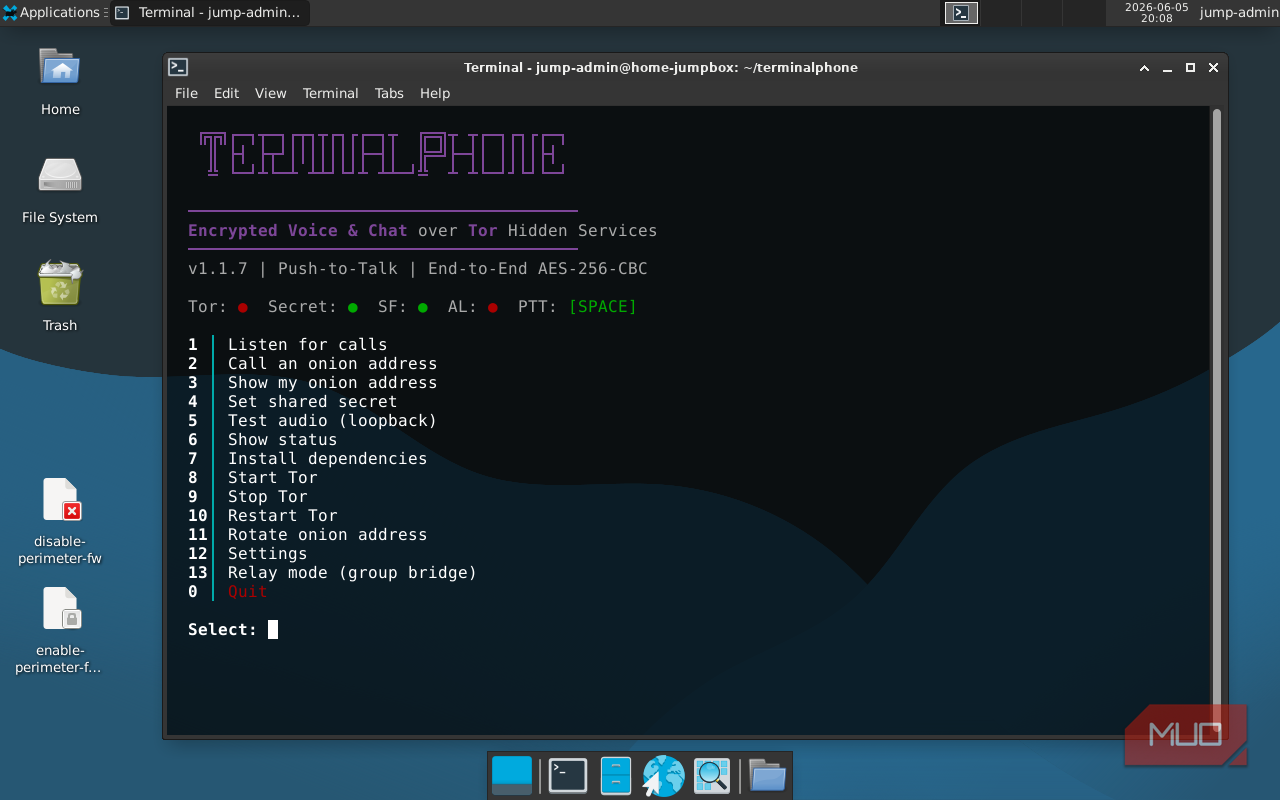Click the "Show my onion address" line
Image resolution: width=1280 pixels, height=800 pixels.
tap(332, 382)
